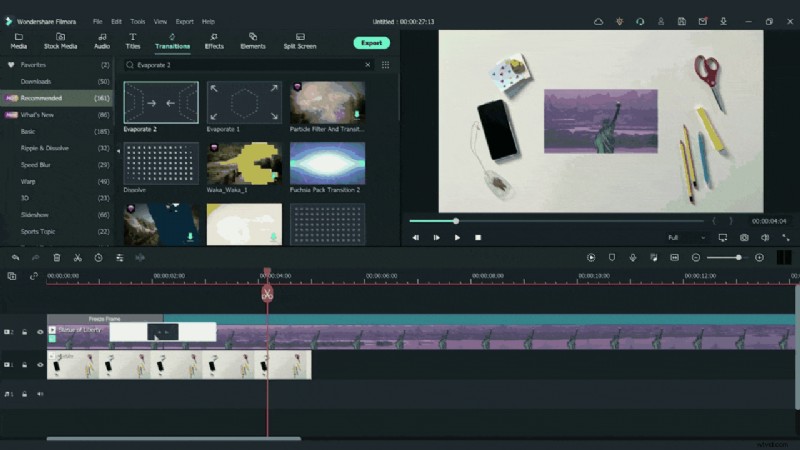Image resolution: width=800 pixels, height=450 pixels.
Task: Hide video track 2 with eye icon
Action: (x=40, y=332)
